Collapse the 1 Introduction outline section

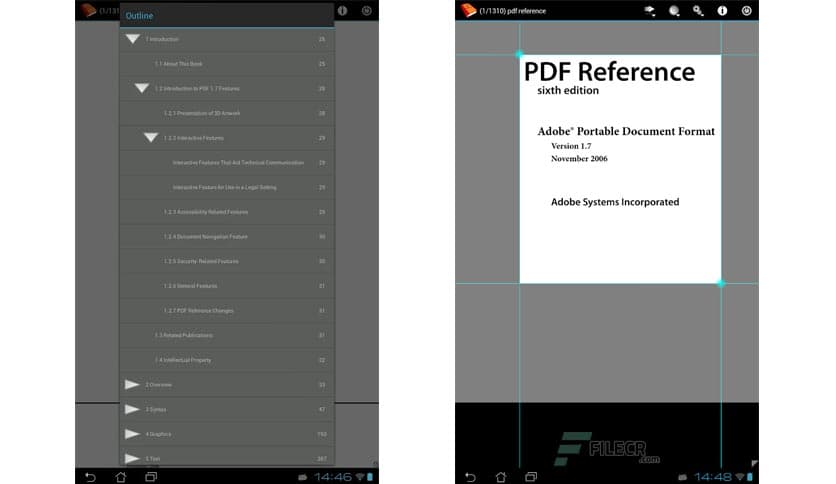pos(132,39)
